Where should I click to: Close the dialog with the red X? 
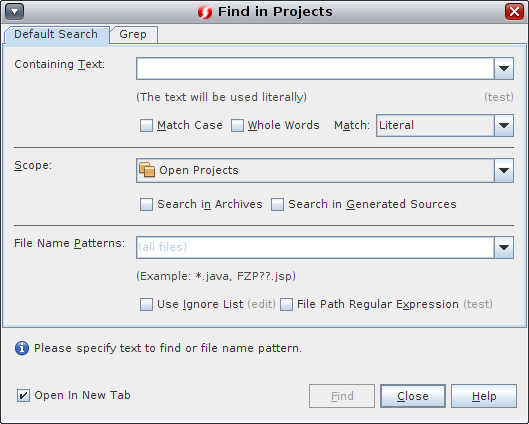tap(514, 12)
